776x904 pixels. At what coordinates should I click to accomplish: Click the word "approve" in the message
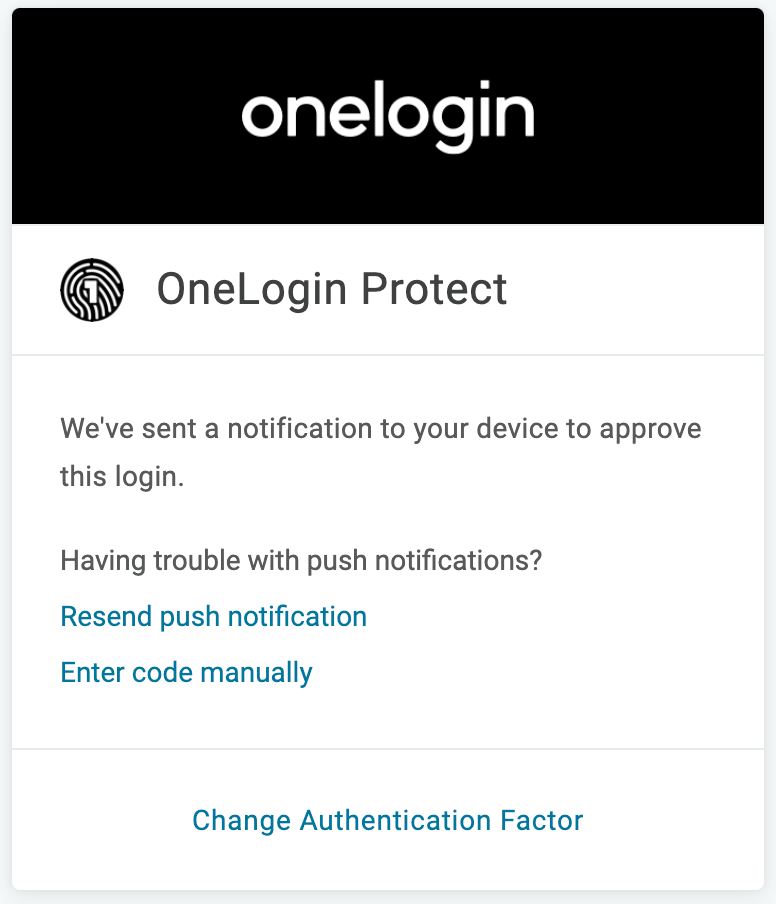point(650,430)
